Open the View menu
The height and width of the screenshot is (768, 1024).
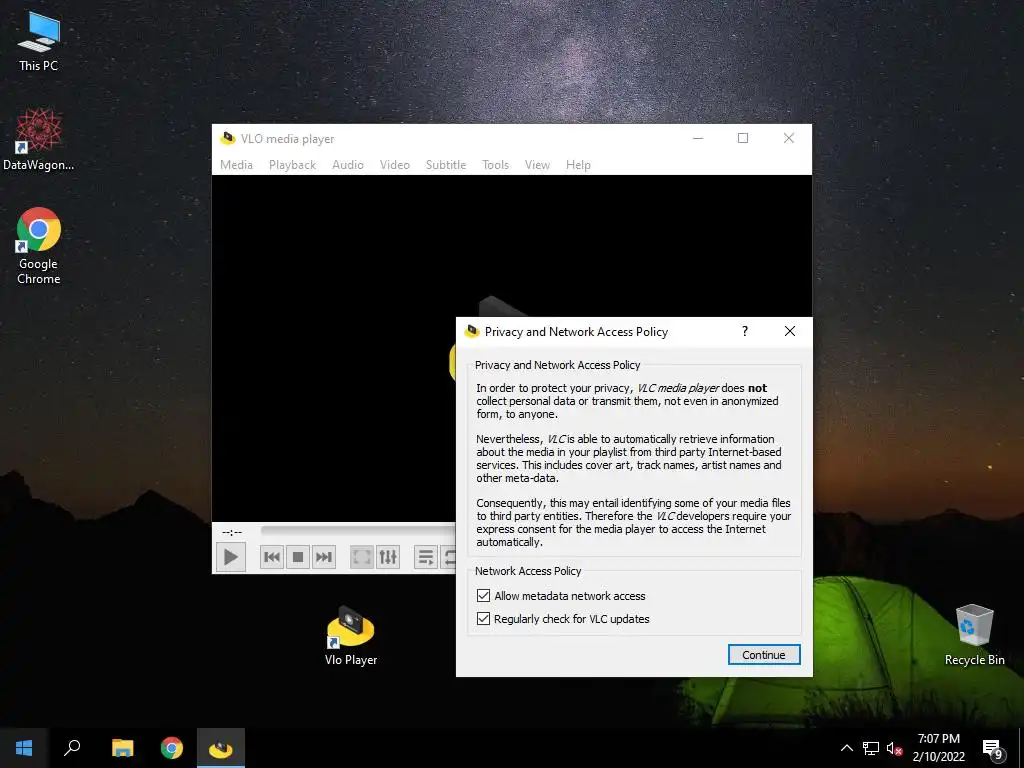click(537, 165)
